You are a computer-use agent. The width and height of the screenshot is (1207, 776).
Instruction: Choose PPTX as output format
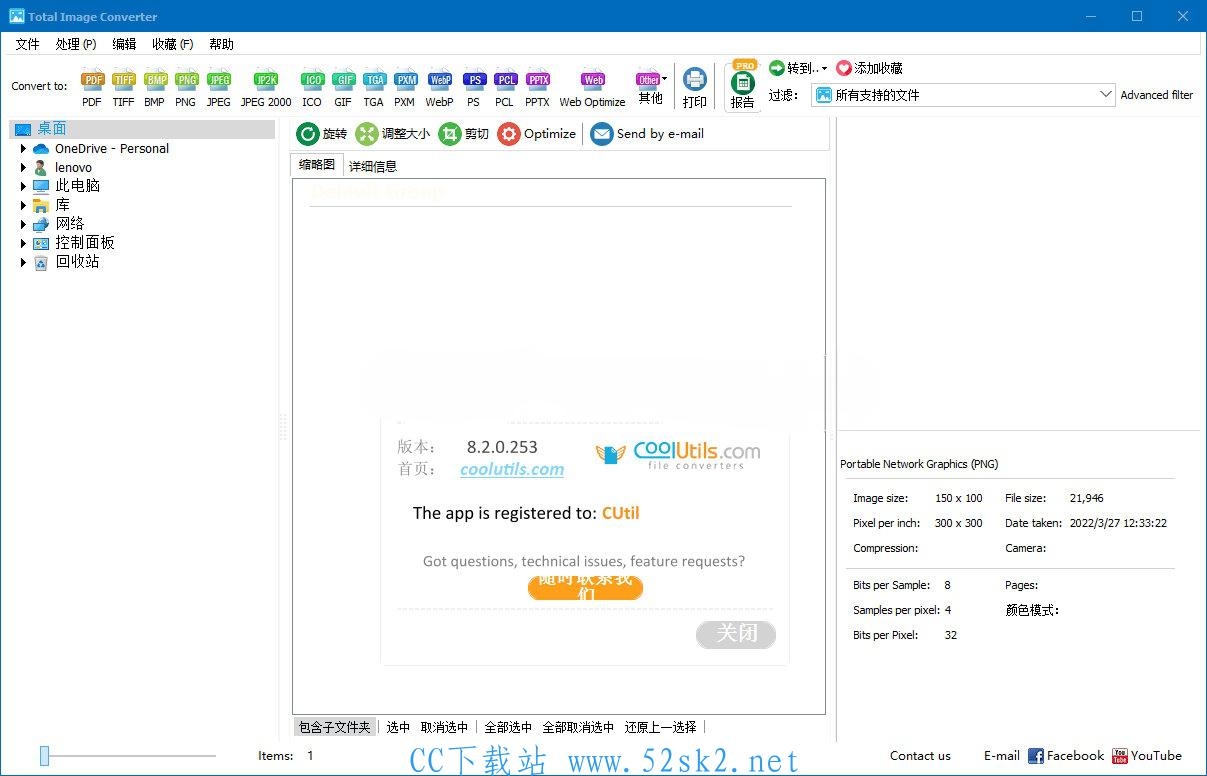pos(538,88)
